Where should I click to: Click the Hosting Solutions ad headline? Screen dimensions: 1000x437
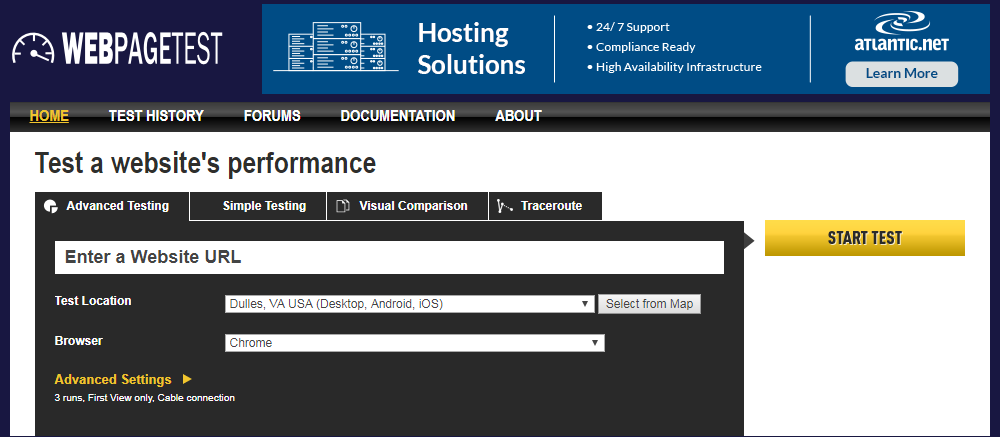coord(471,49)
